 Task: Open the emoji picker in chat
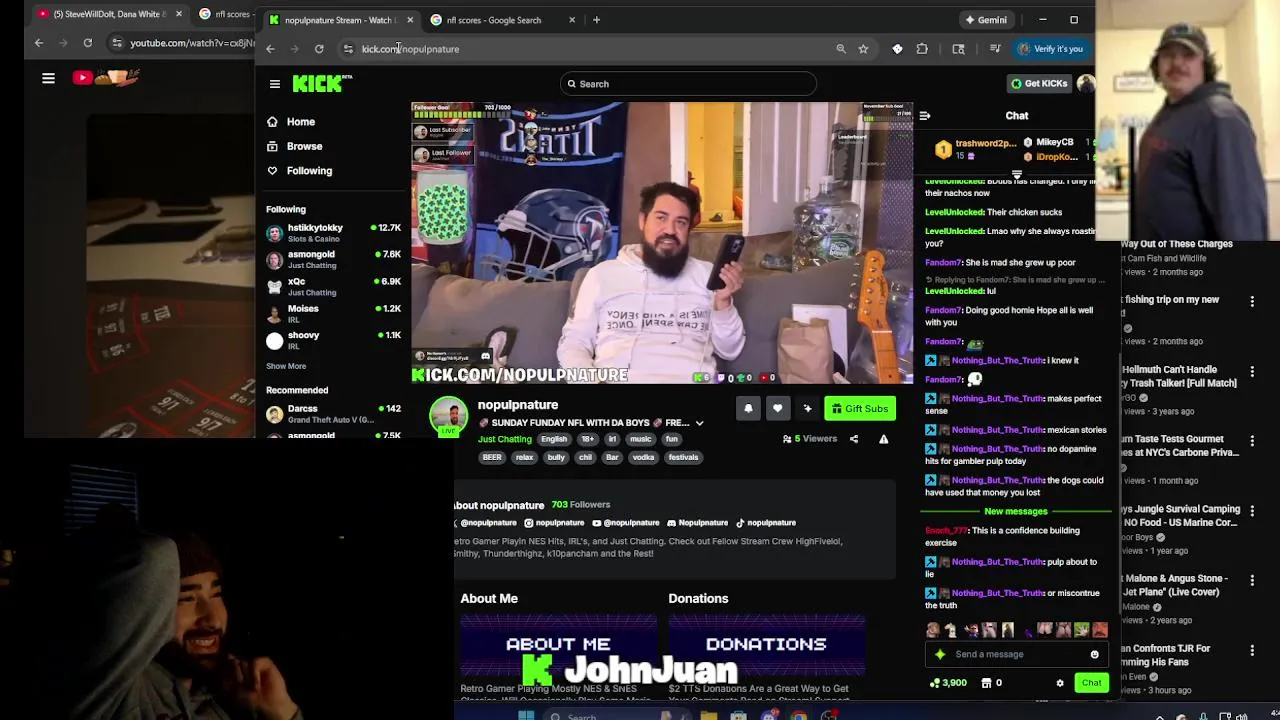point(1094,654)
